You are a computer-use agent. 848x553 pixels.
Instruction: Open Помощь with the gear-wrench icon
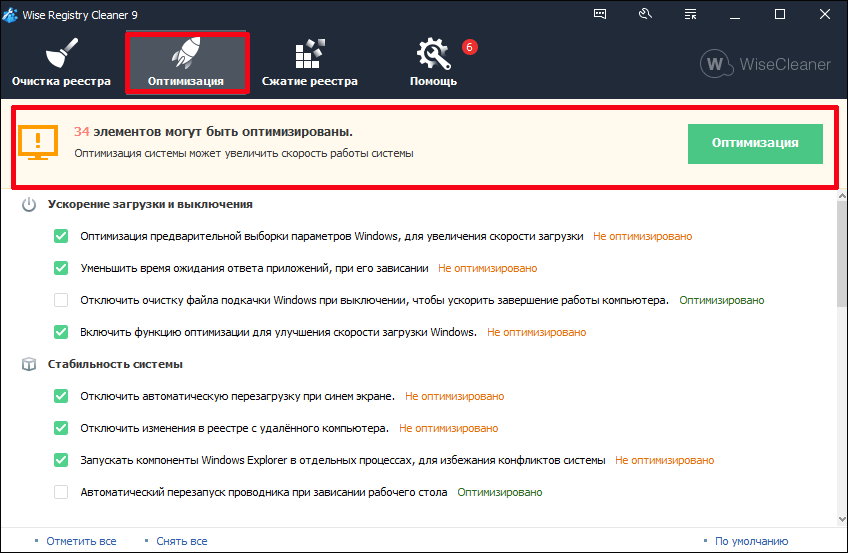(433, 62)
